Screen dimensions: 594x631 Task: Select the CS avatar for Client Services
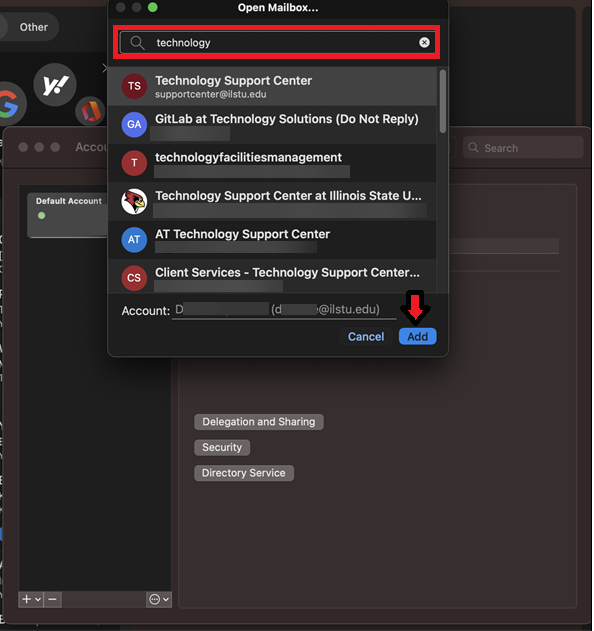[x=134, y=278]
